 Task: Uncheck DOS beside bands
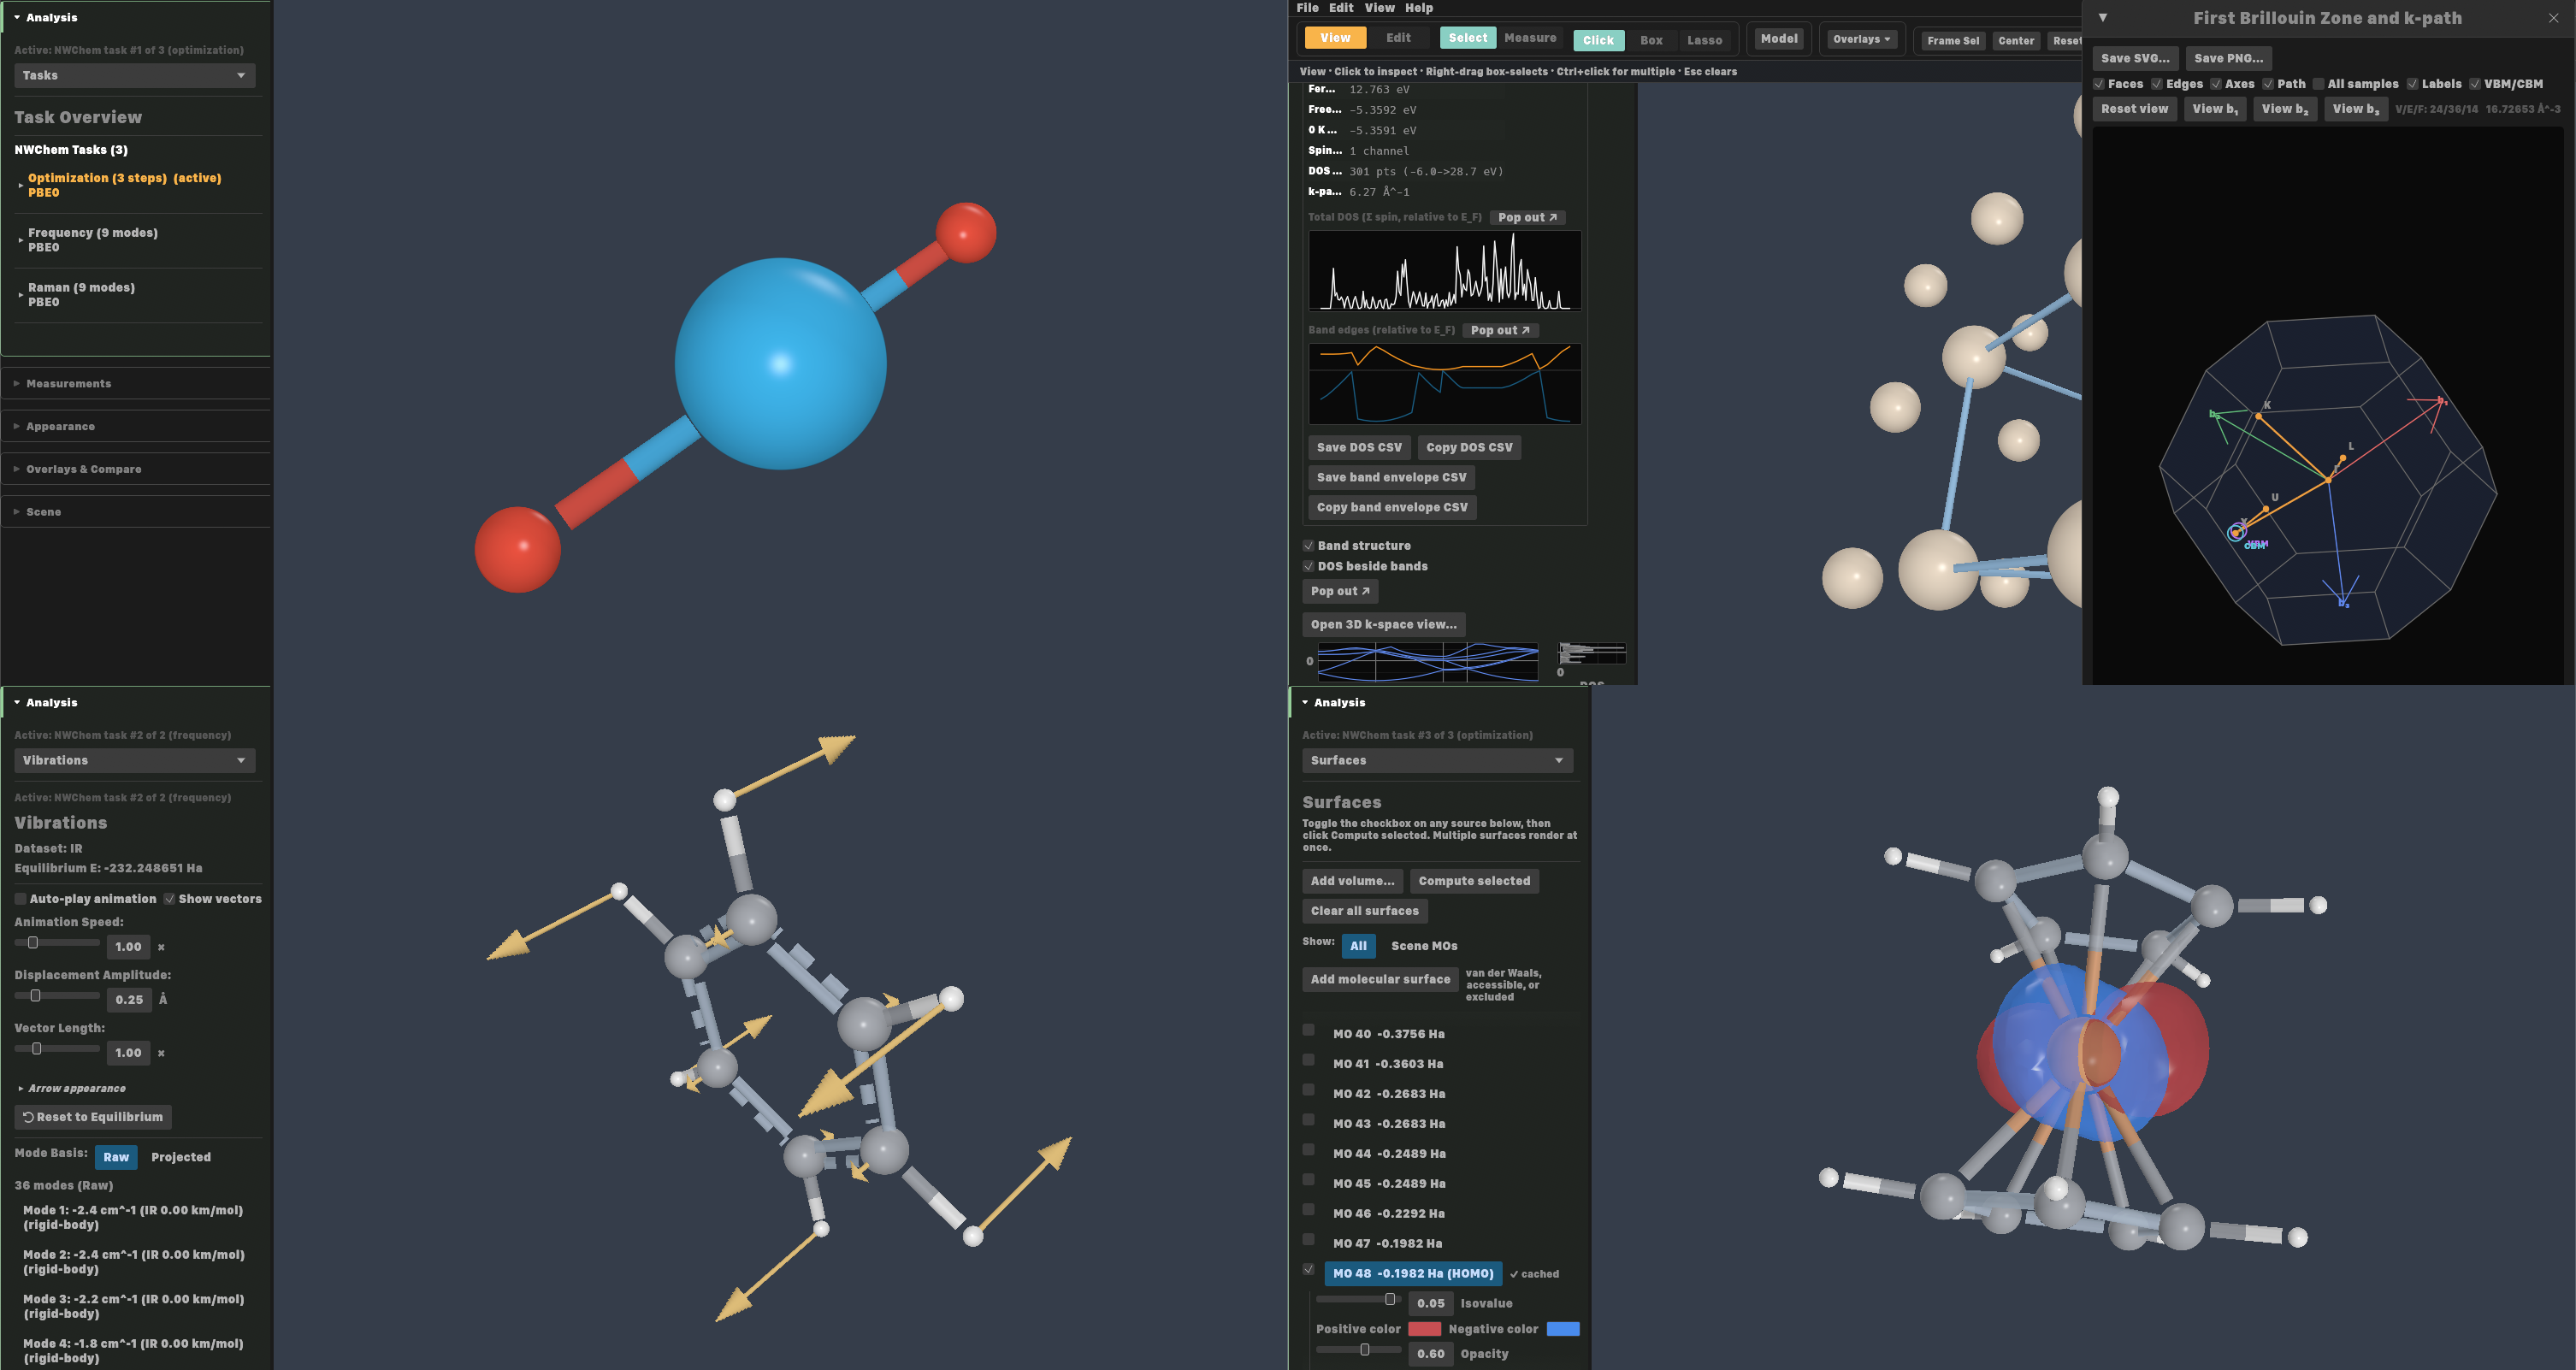click(1308, 566)
